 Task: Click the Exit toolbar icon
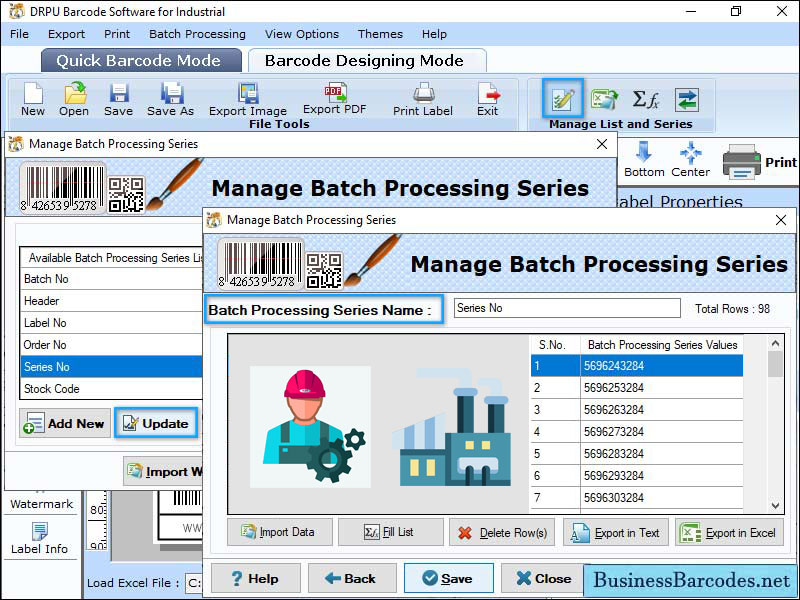(x=488, y=99)
